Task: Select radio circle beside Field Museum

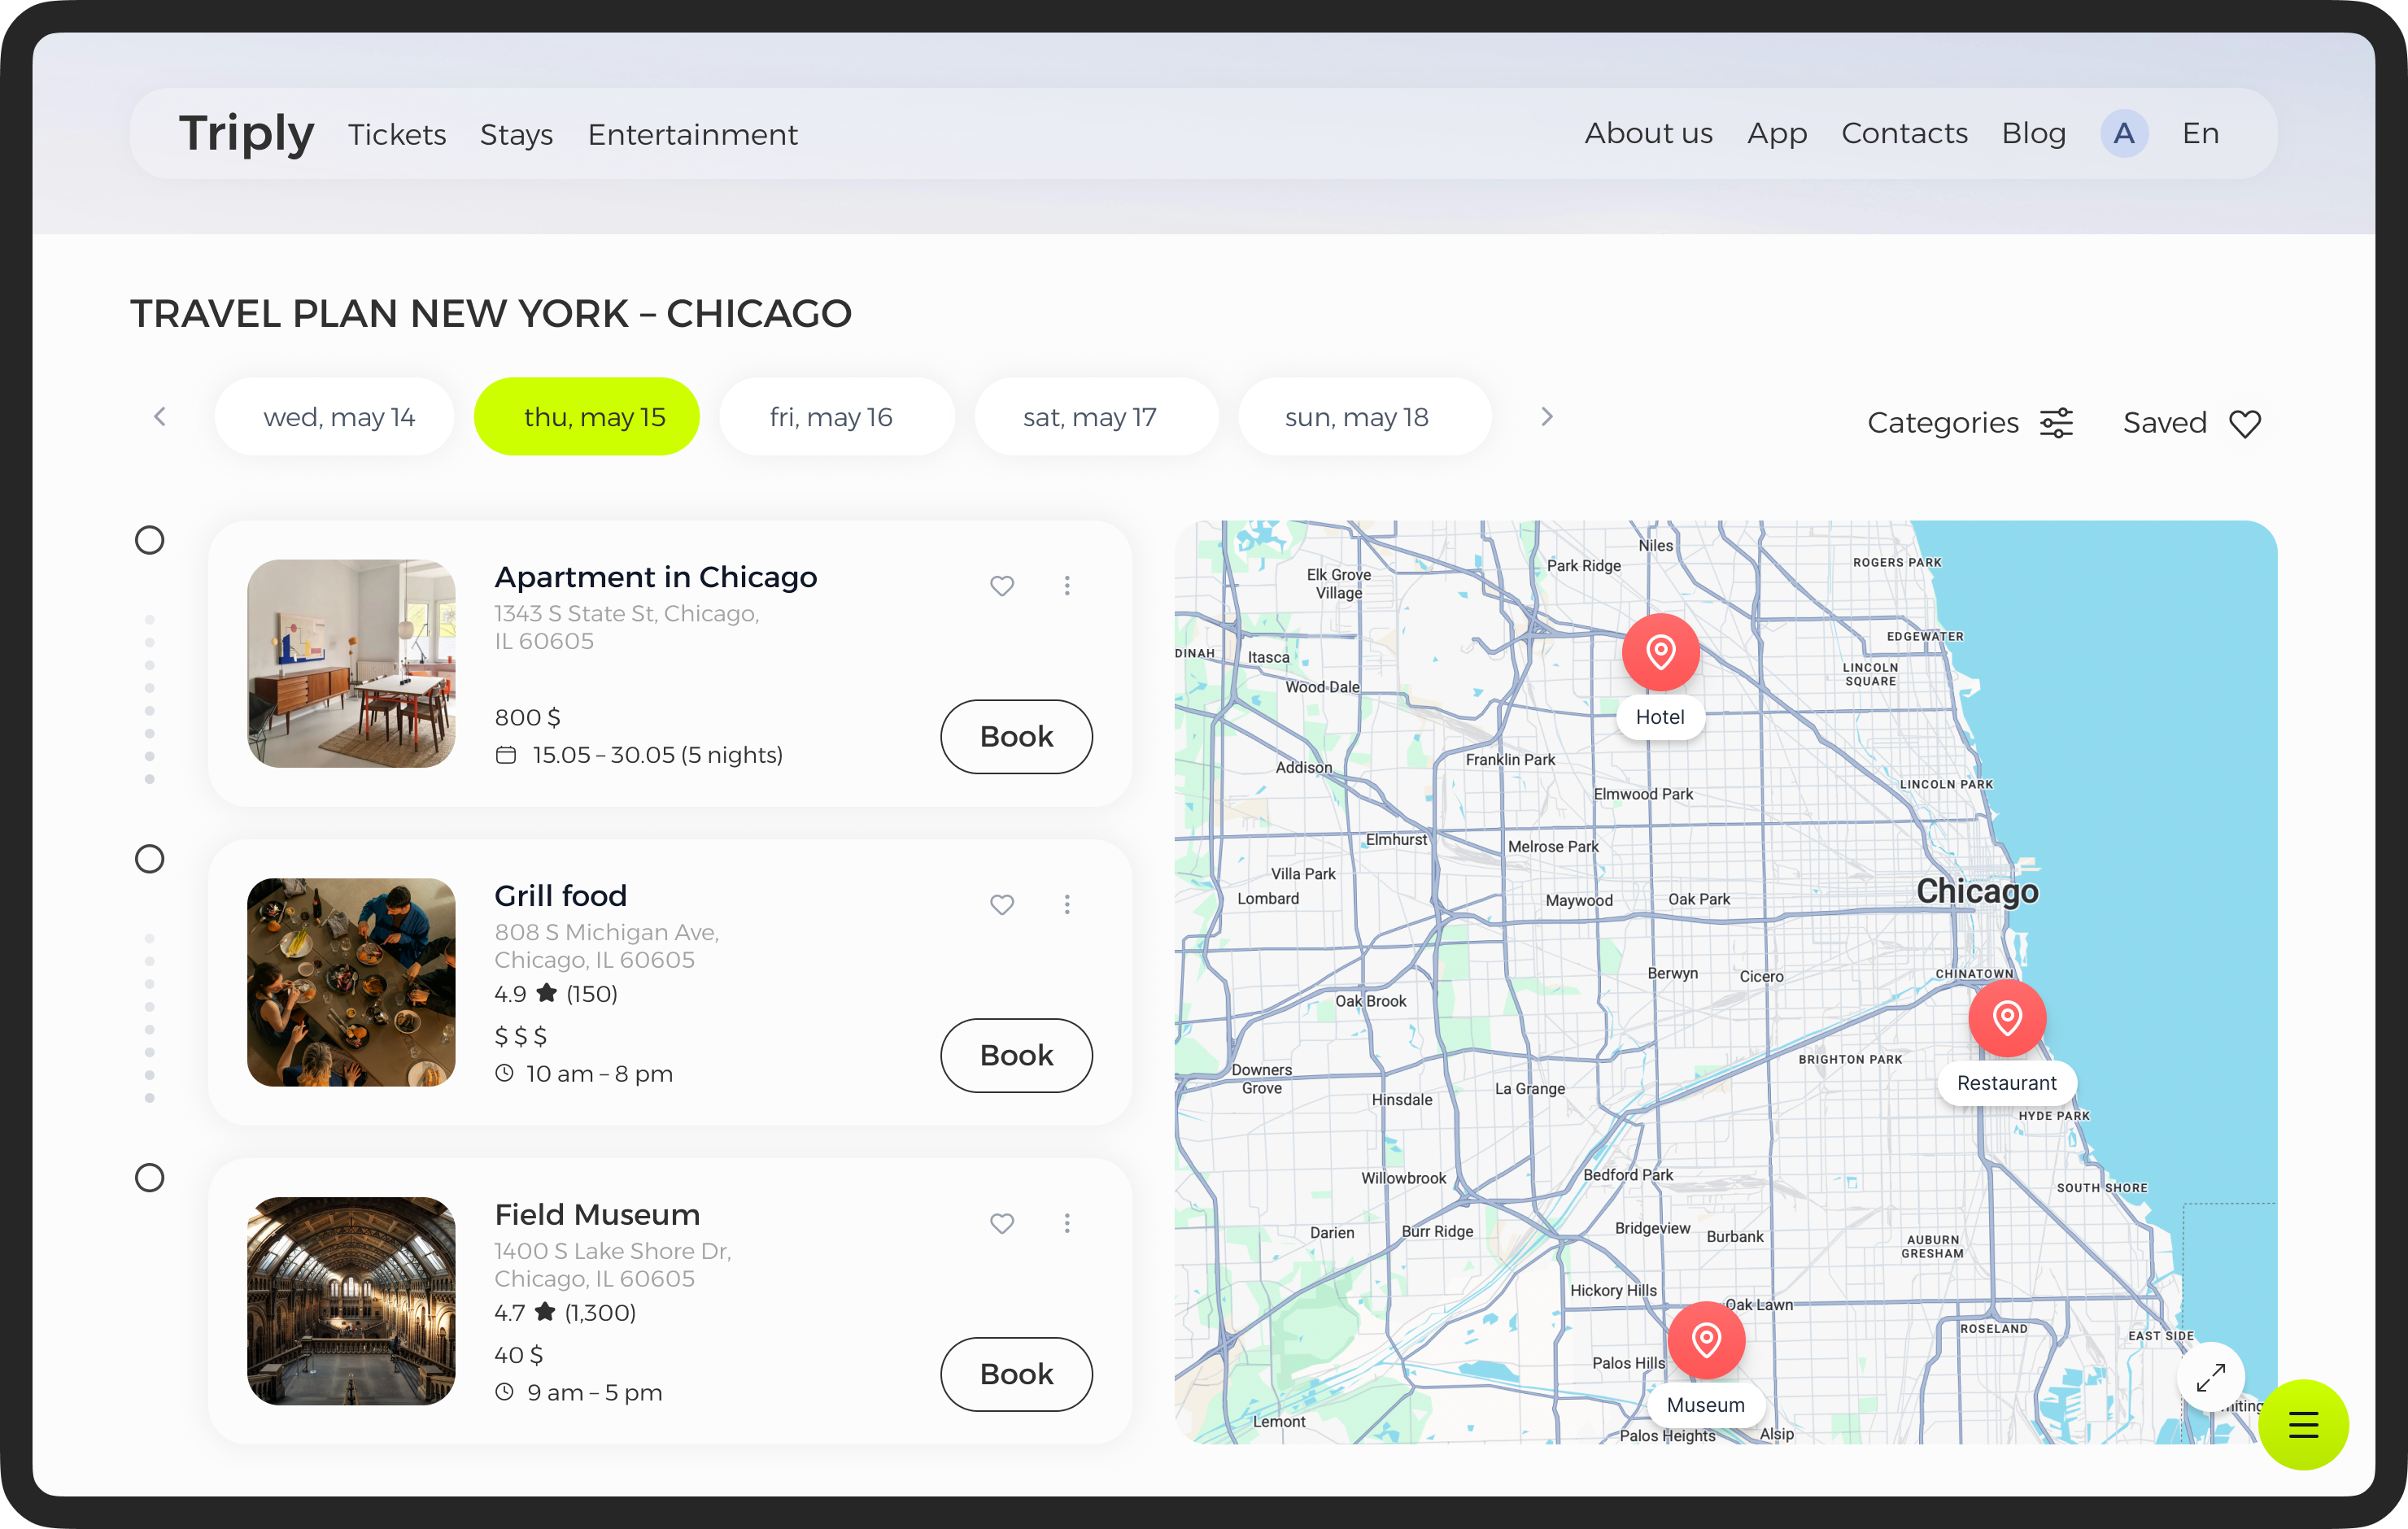Action: 150,1178
